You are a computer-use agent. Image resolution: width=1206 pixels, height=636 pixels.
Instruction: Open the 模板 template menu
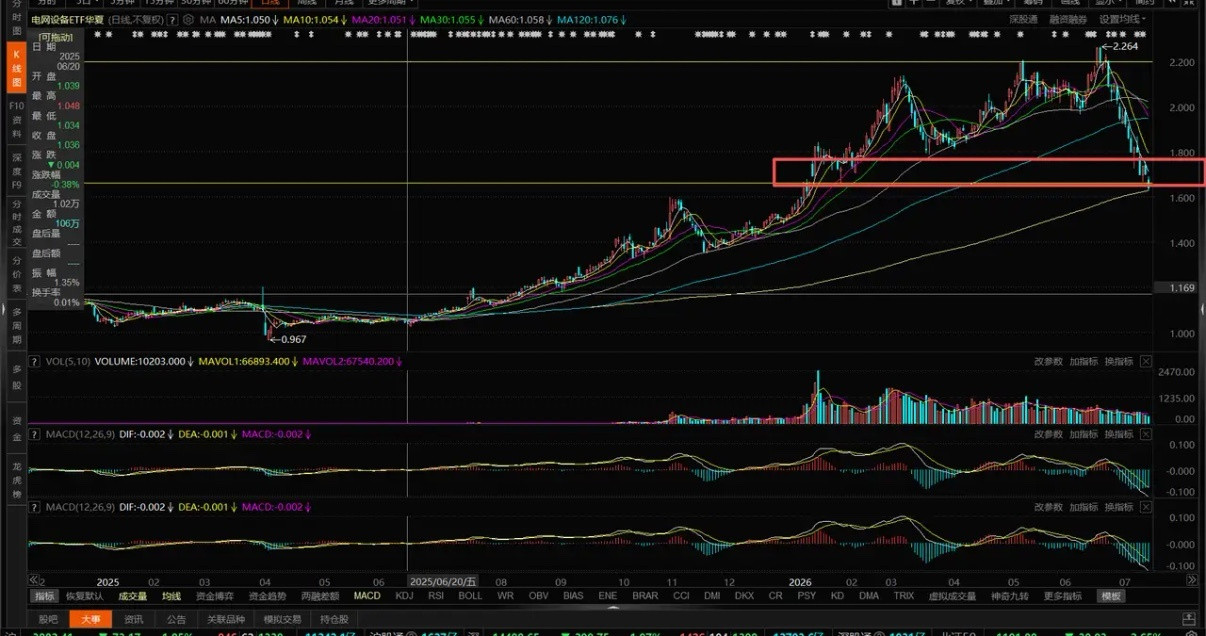point(1111,596)
